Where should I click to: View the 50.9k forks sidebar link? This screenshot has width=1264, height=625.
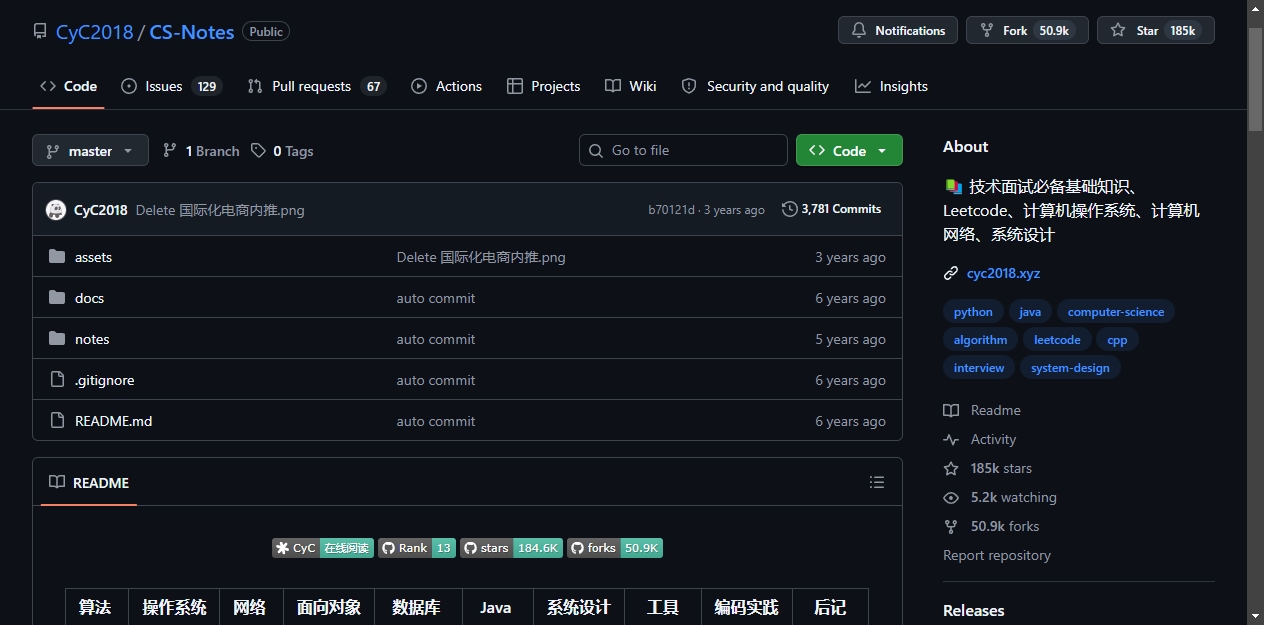pyautogui.click(x=992, y=526)
